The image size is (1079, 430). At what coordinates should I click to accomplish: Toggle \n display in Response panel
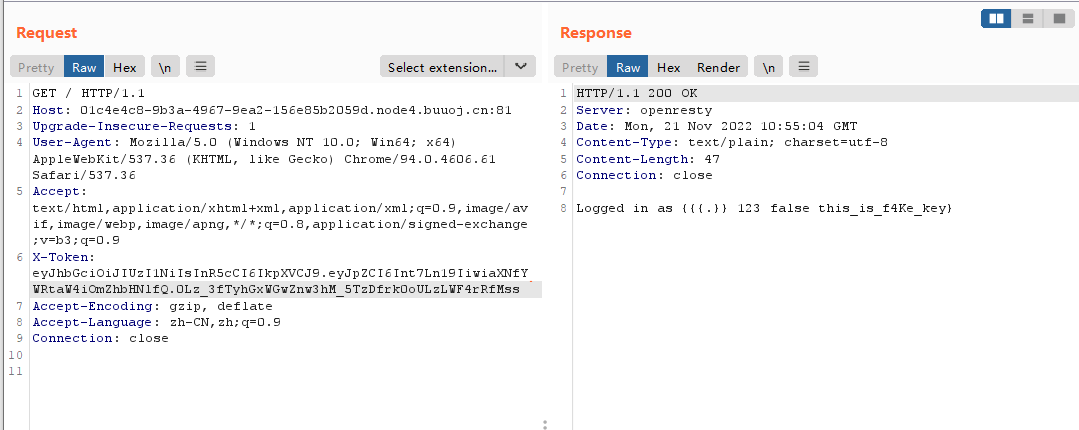pos(768,67)
